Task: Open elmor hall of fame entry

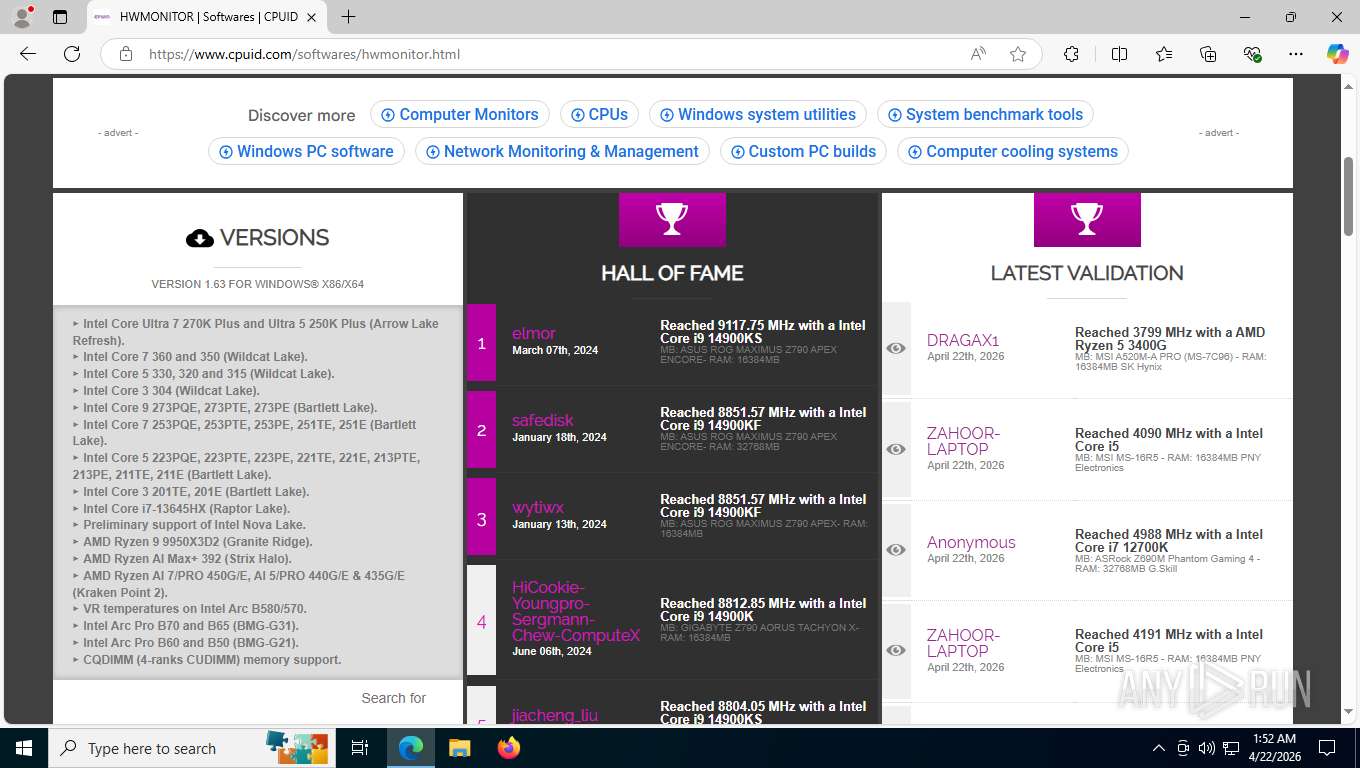Action: pos(533,333)
